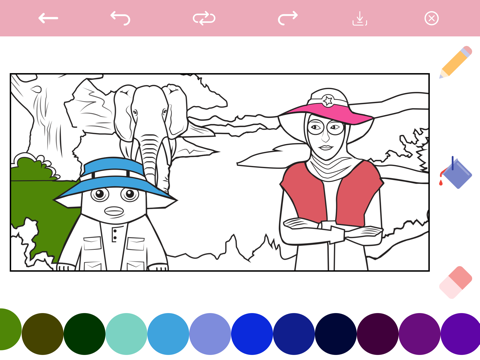Pick the medium purple color swatch
Screen dimensions: 480x360
(420, 334)
